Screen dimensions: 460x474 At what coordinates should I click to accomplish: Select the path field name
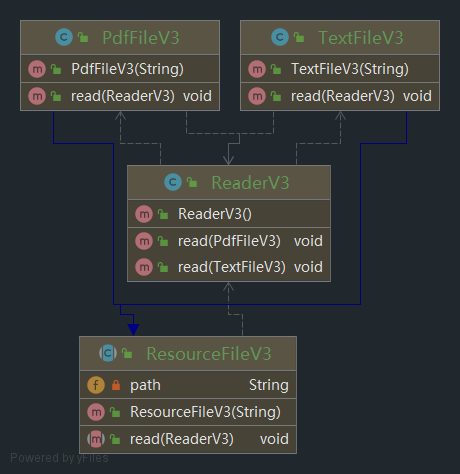145,386
